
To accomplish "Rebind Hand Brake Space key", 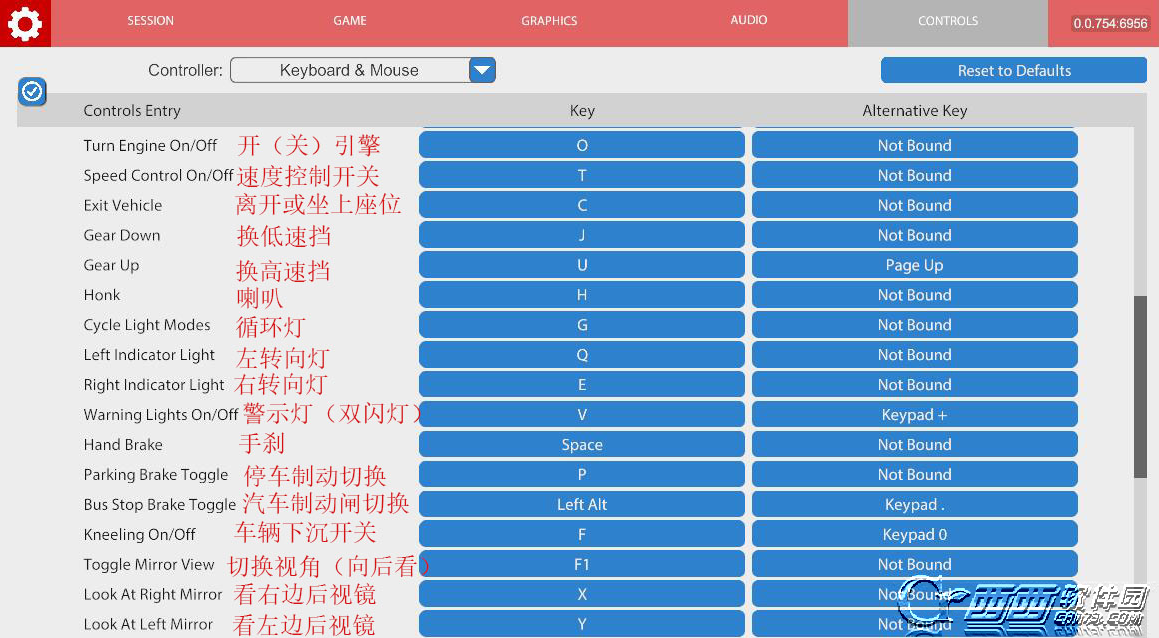I will (x=582, y=444).
